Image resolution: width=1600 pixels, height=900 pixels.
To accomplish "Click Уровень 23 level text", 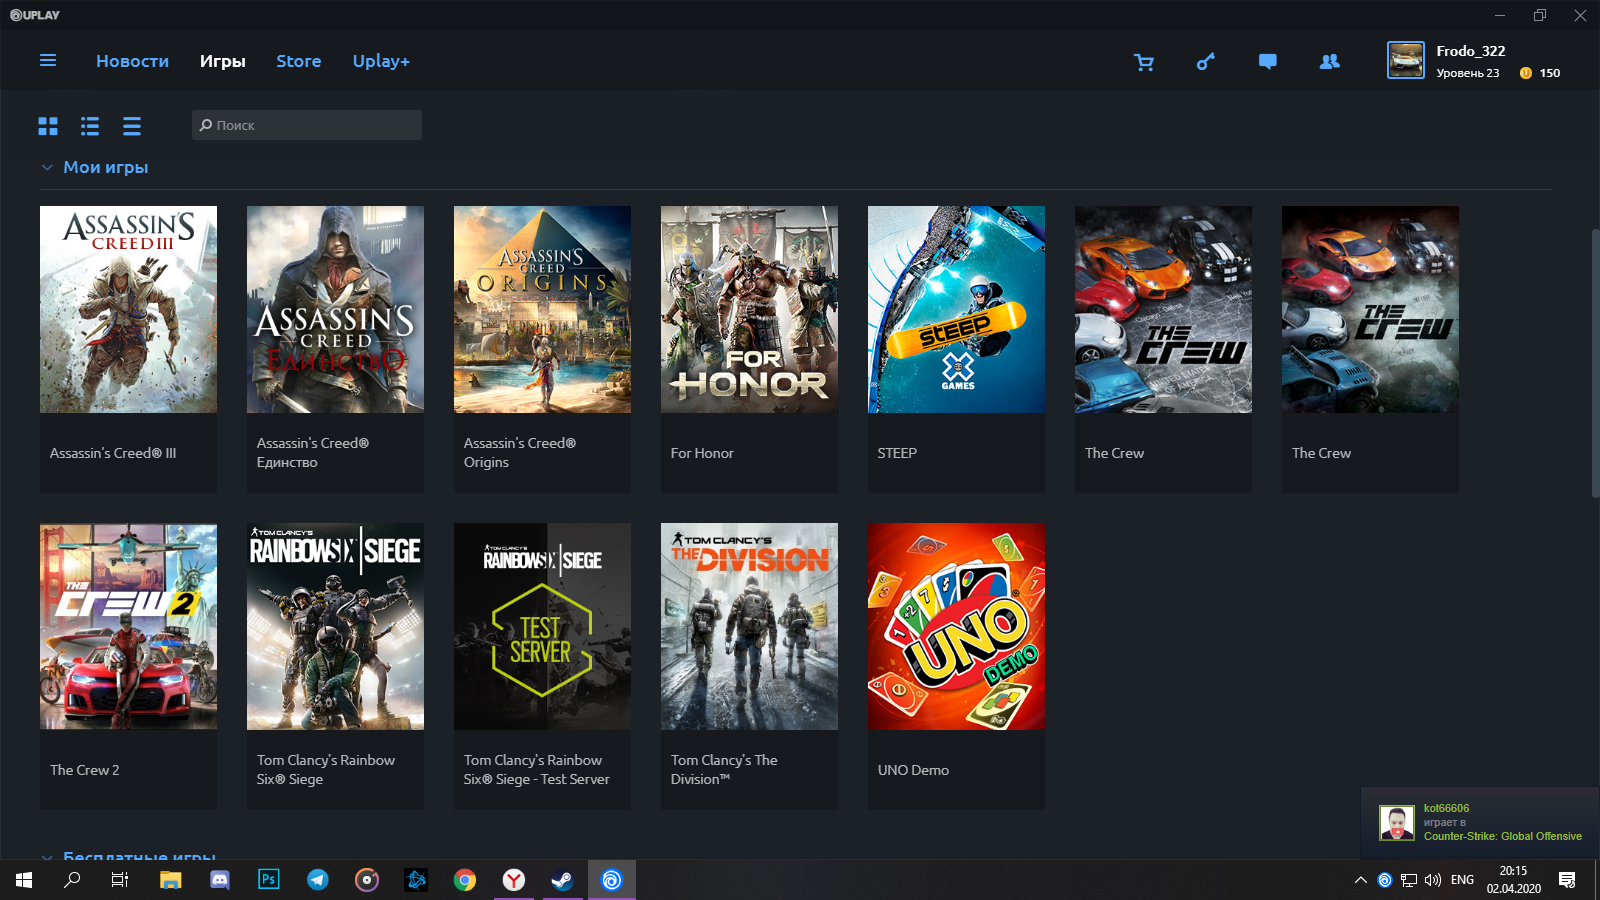I will click(x=1468, y=73).
